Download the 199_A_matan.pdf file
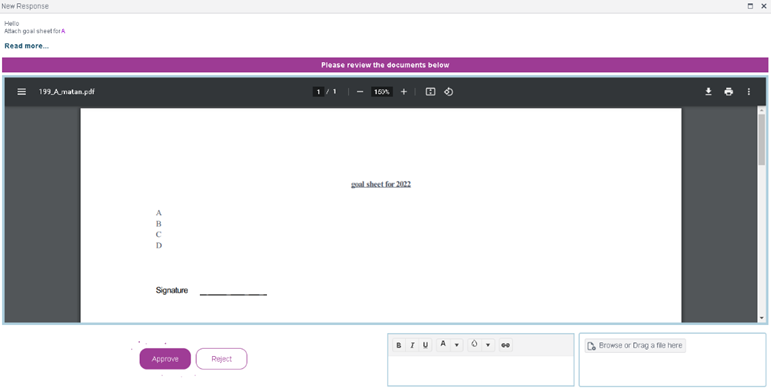 click(x=709, y=91)
